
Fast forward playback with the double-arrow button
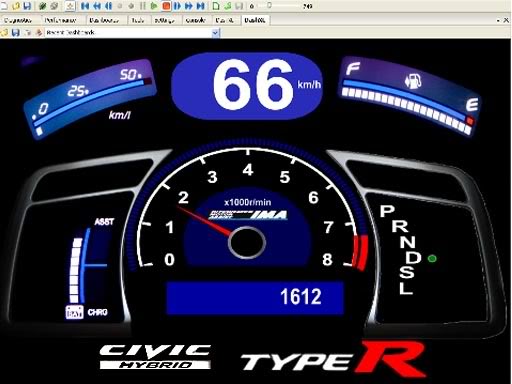189,6
